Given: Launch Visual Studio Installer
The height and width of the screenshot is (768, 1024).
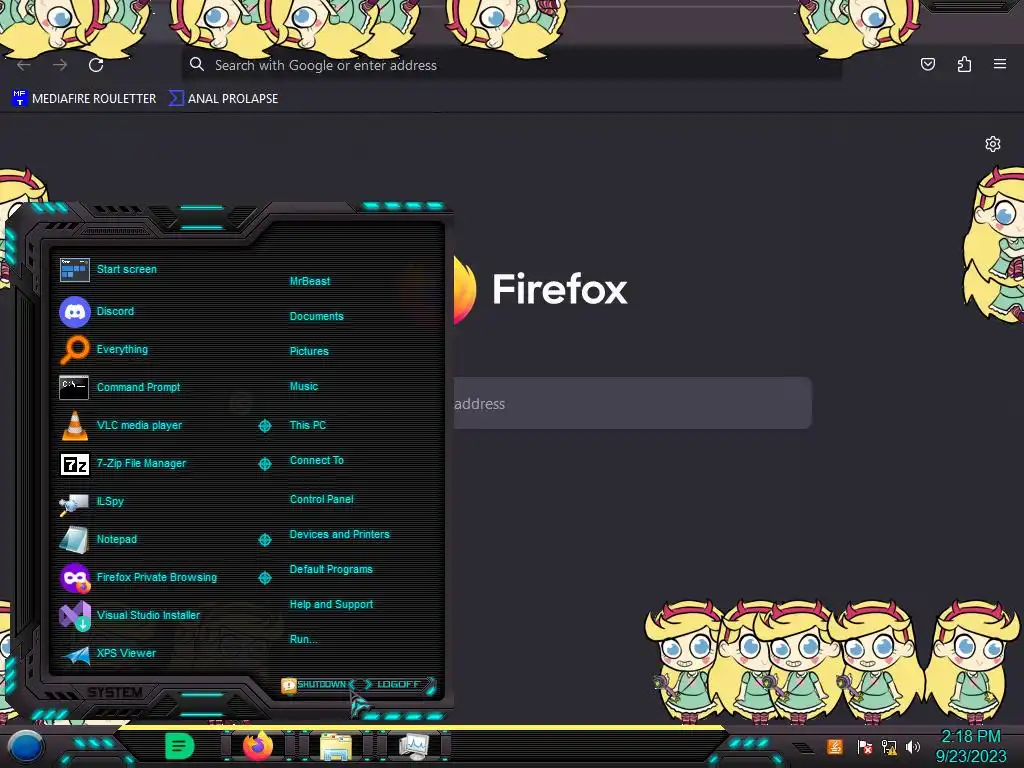Looking at the screenshot, I should pos(148,615).
